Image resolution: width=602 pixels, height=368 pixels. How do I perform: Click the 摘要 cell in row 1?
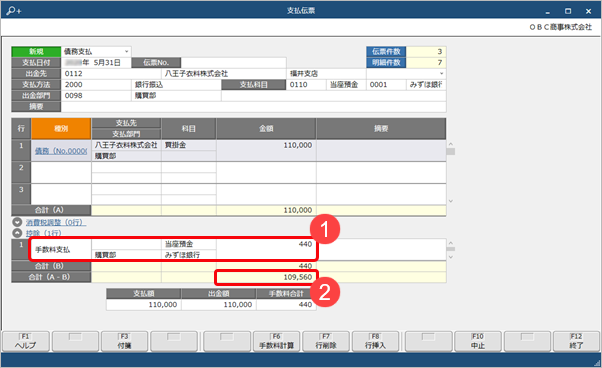click(x=381, y=150)
